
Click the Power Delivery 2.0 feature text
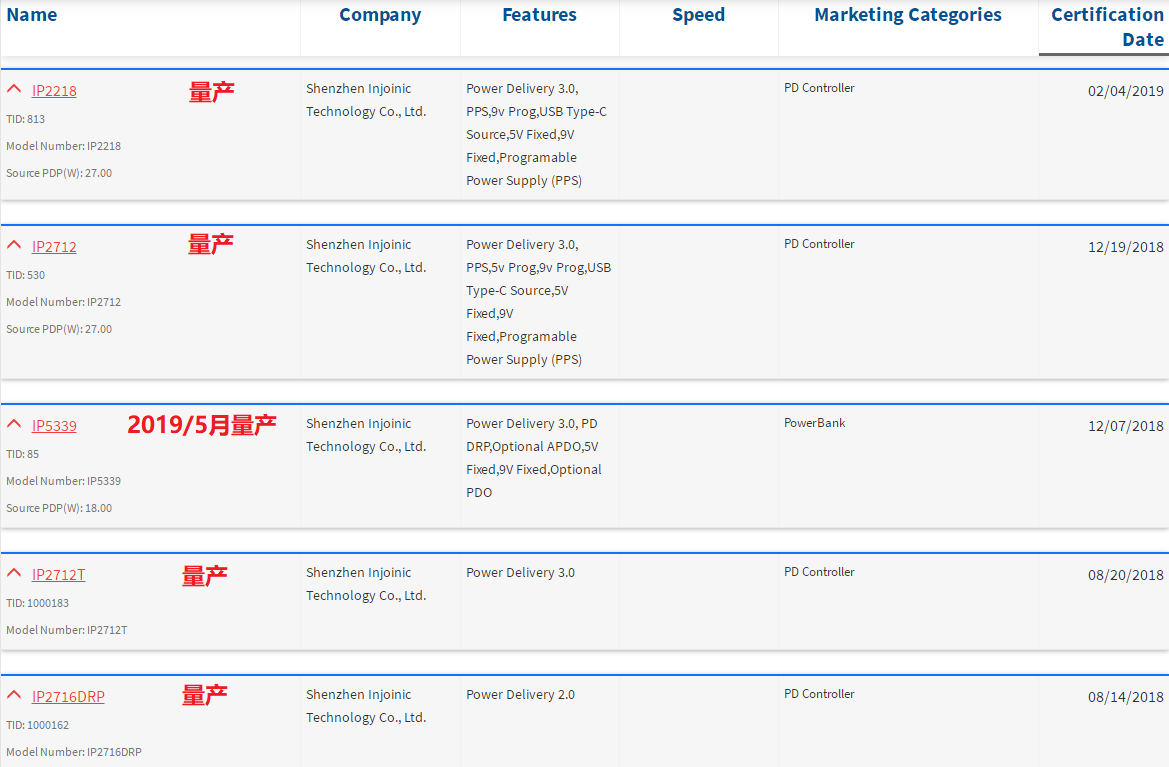click(x=520, y=695)
